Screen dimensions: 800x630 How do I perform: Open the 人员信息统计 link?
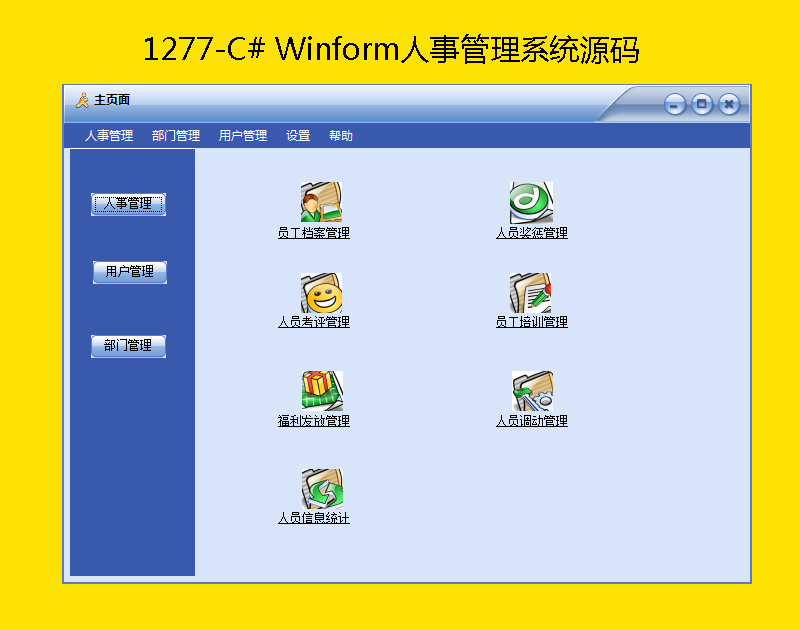coord(314,518)
